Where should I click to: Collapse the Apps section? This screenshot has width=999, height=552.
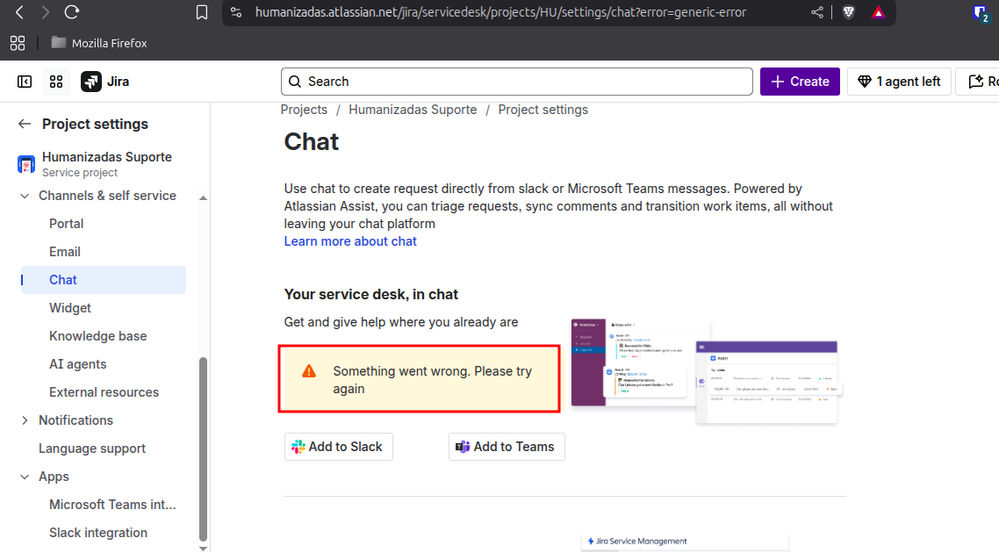(x=24, y=477)
